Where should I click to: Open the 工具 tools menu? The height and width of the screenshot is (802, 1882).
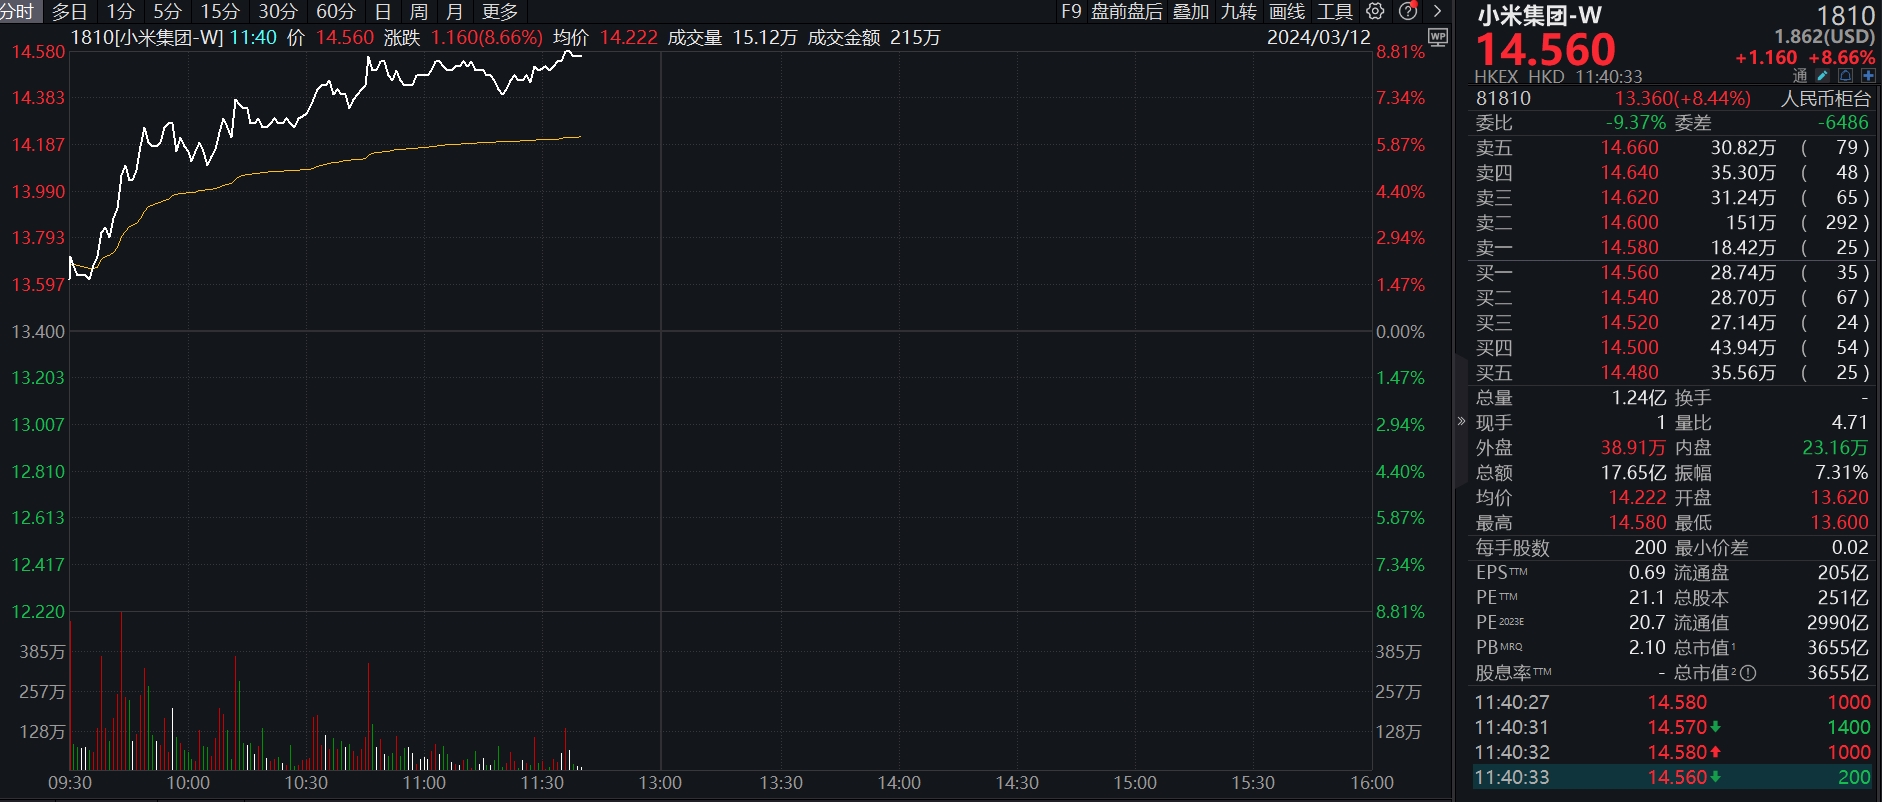point(1334,11)
